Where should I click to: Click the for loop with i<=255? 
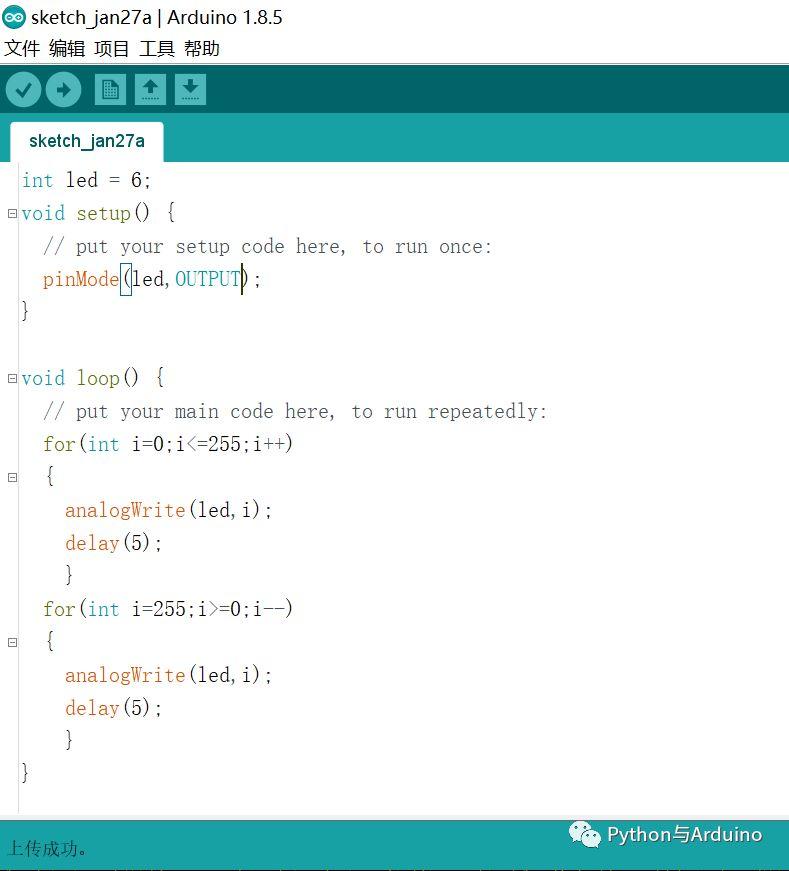coord(168,444)
